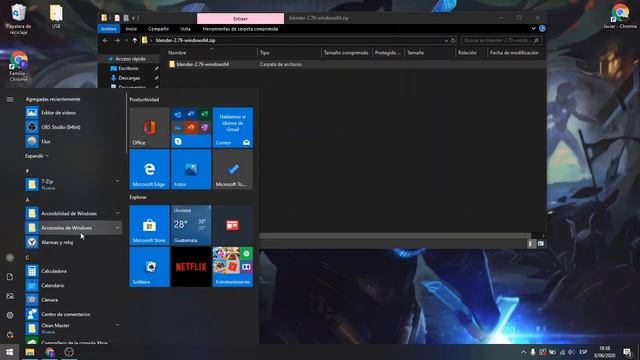Sort by the Tipo column header
The image size is (640, 360).
(x=289, y=53)
